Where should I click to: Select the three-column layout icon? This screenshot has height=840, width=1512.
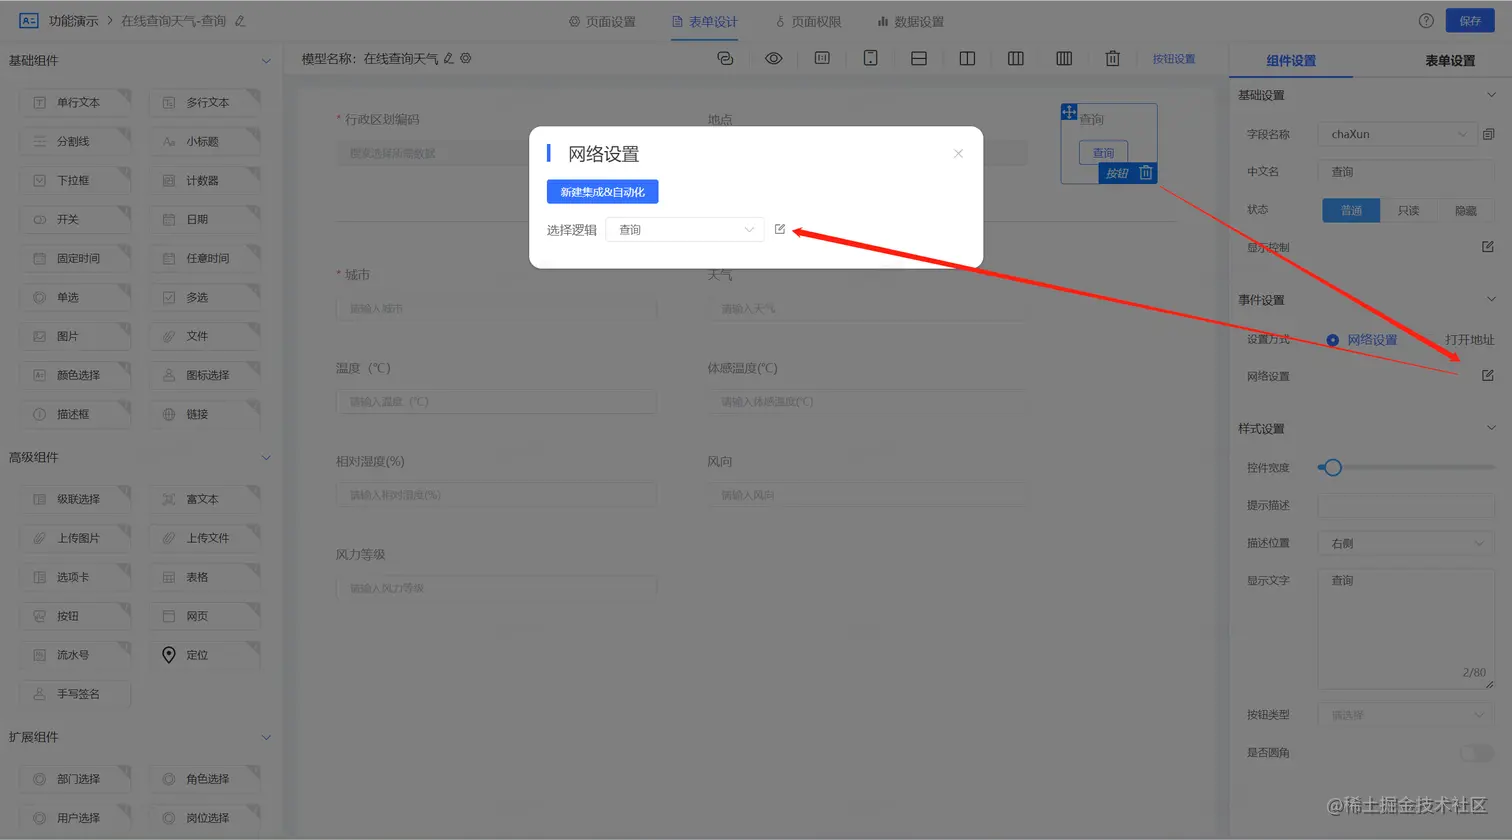point(1016,59)
